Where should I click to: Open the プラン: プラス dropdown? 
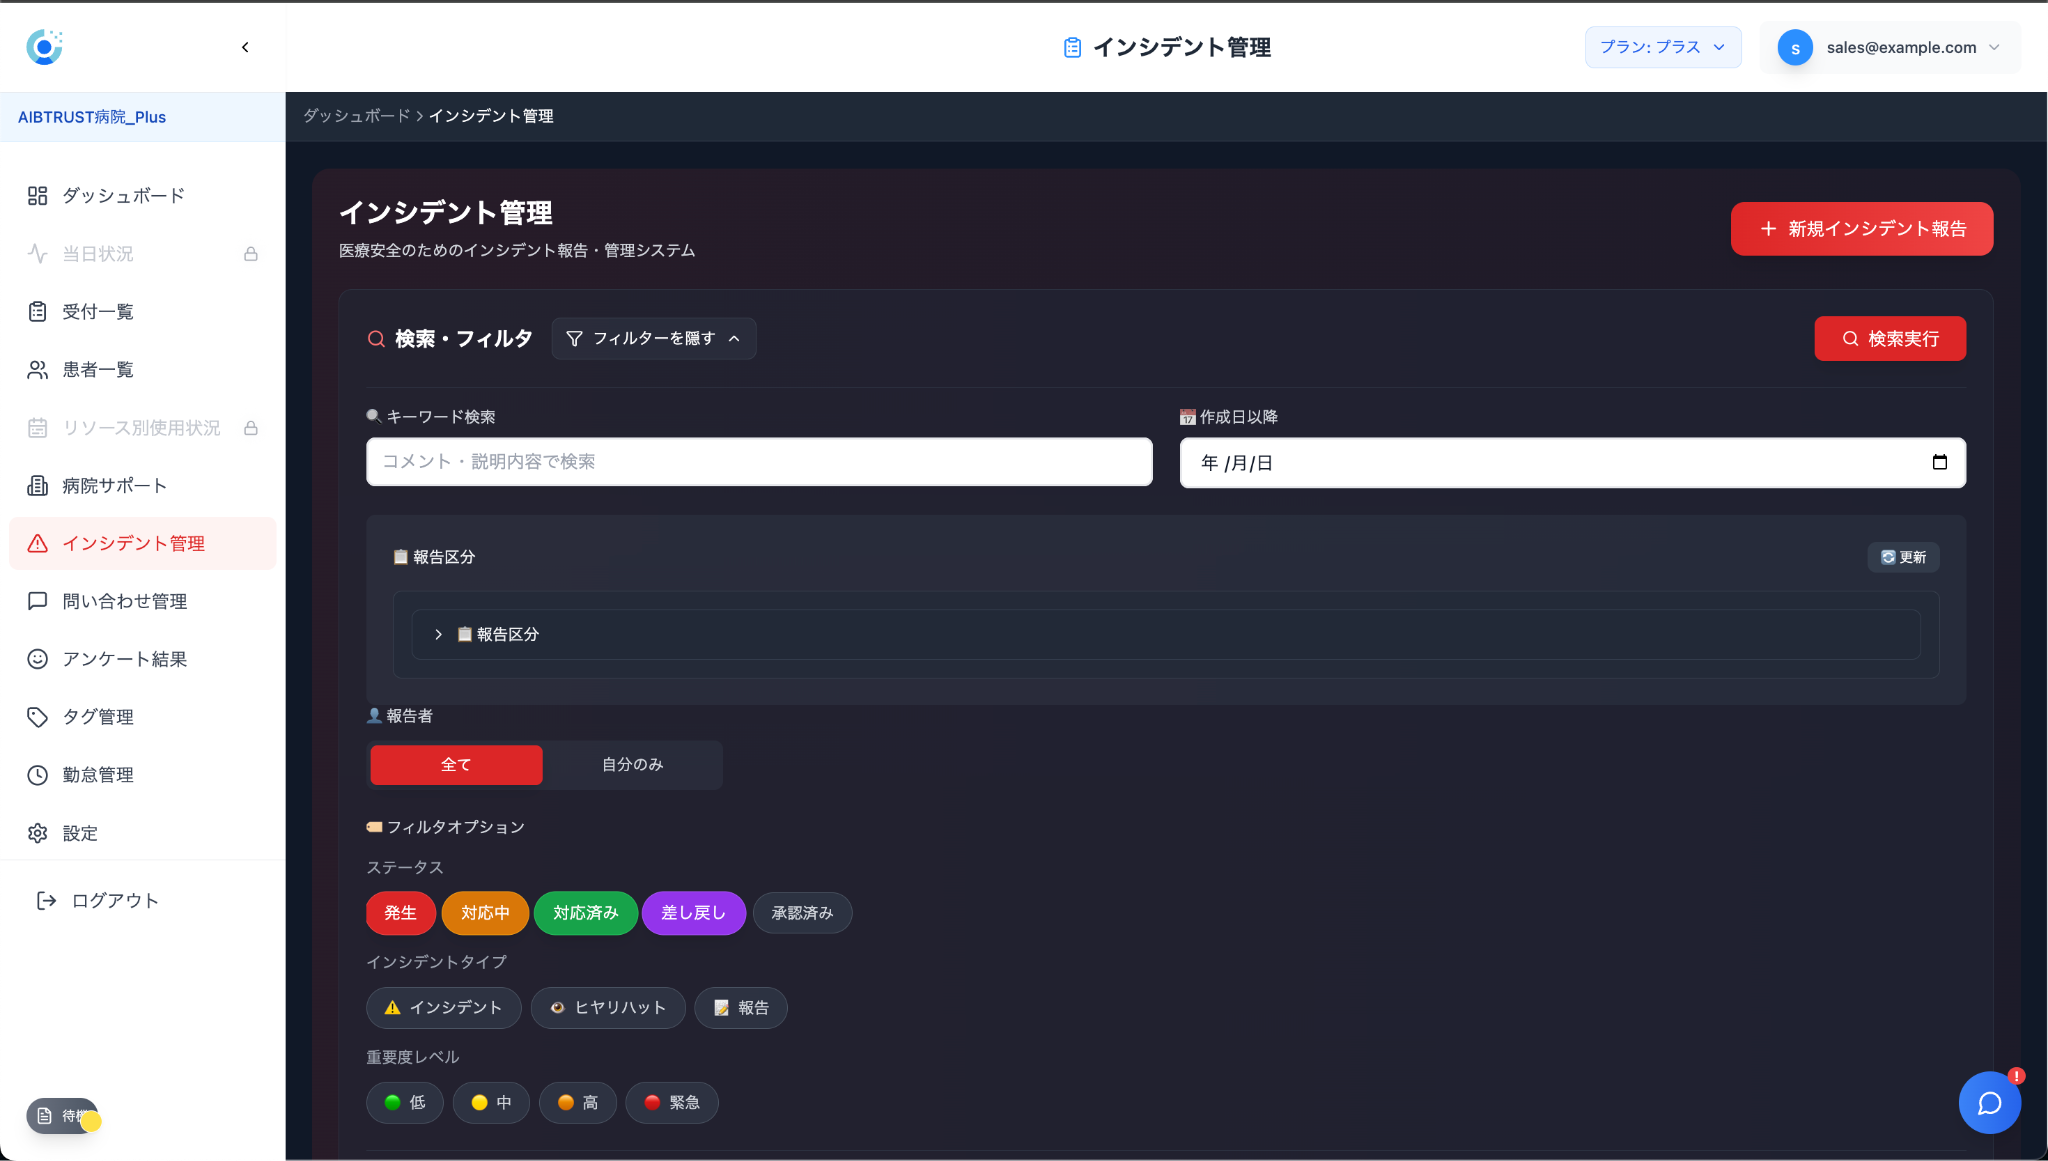(x=1662, y=47)
